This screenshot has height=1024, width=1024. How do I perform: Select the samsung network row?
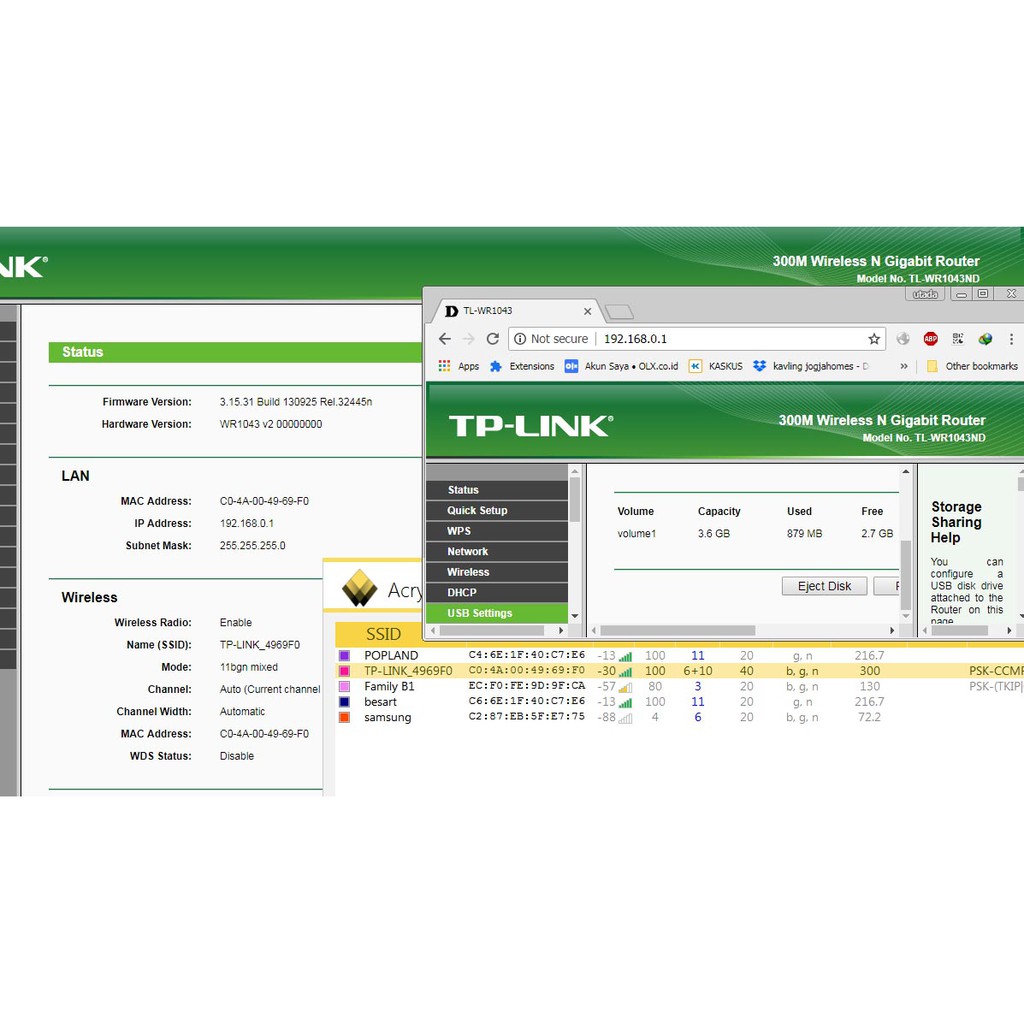(x=679, y=717)
